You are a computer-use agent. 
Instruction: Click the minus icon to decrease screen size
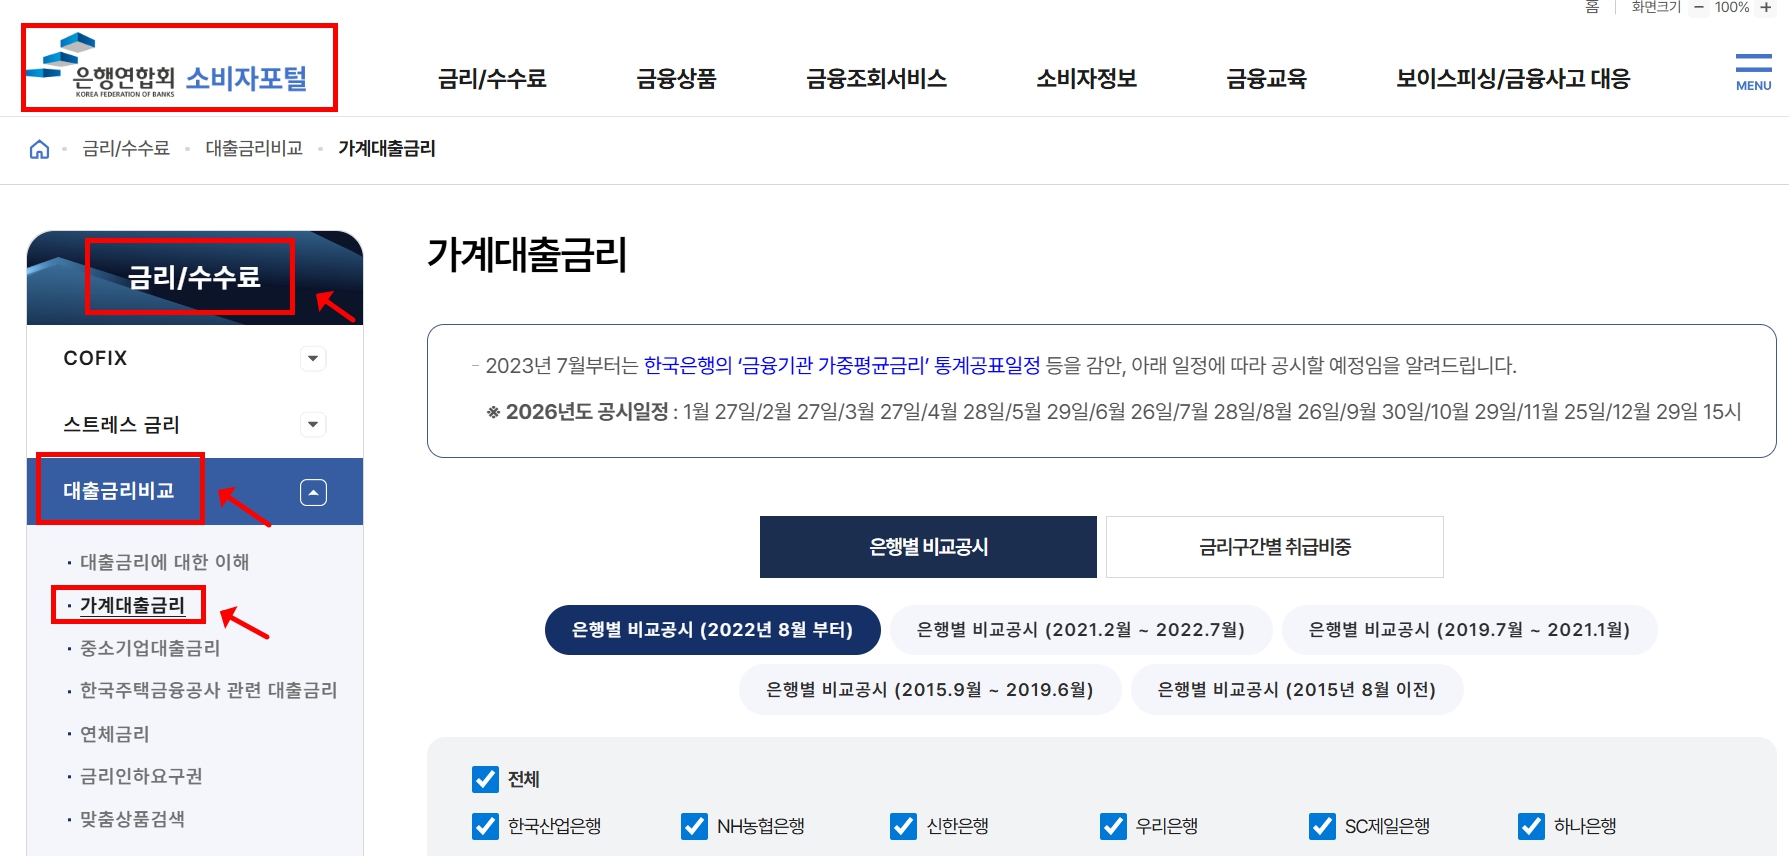click(x=1698, y=7)
